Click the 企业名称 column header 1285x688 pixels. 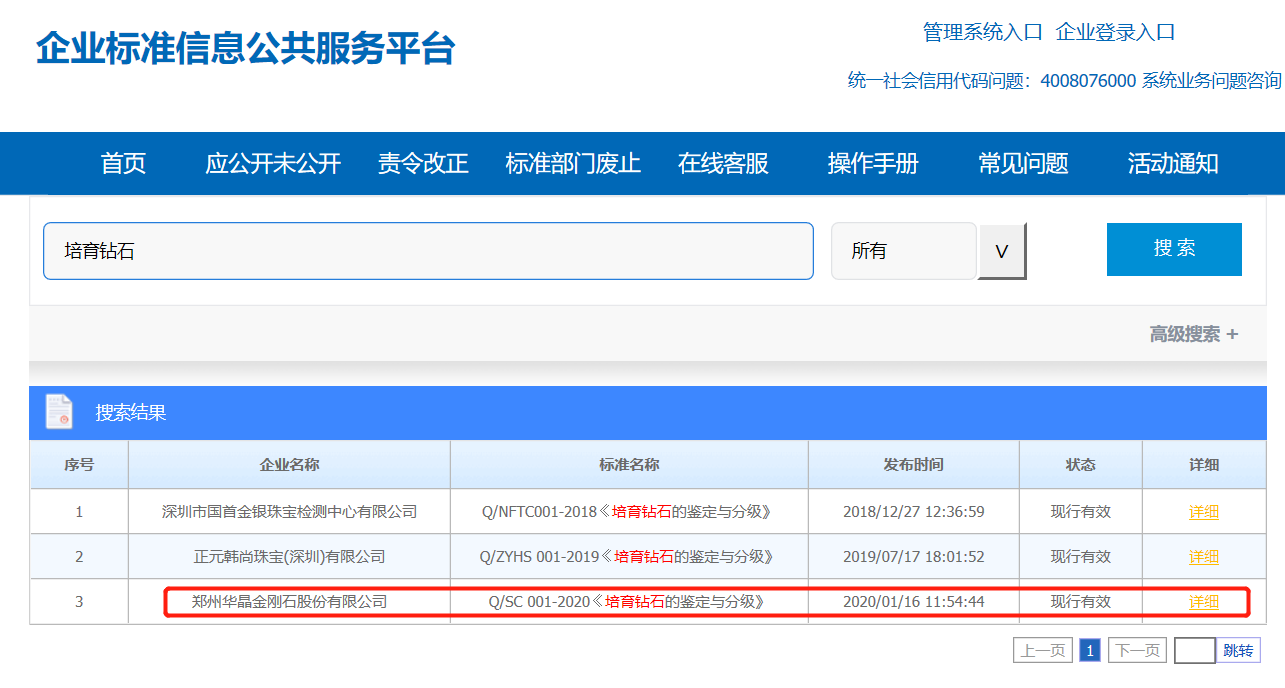(289, 464)
